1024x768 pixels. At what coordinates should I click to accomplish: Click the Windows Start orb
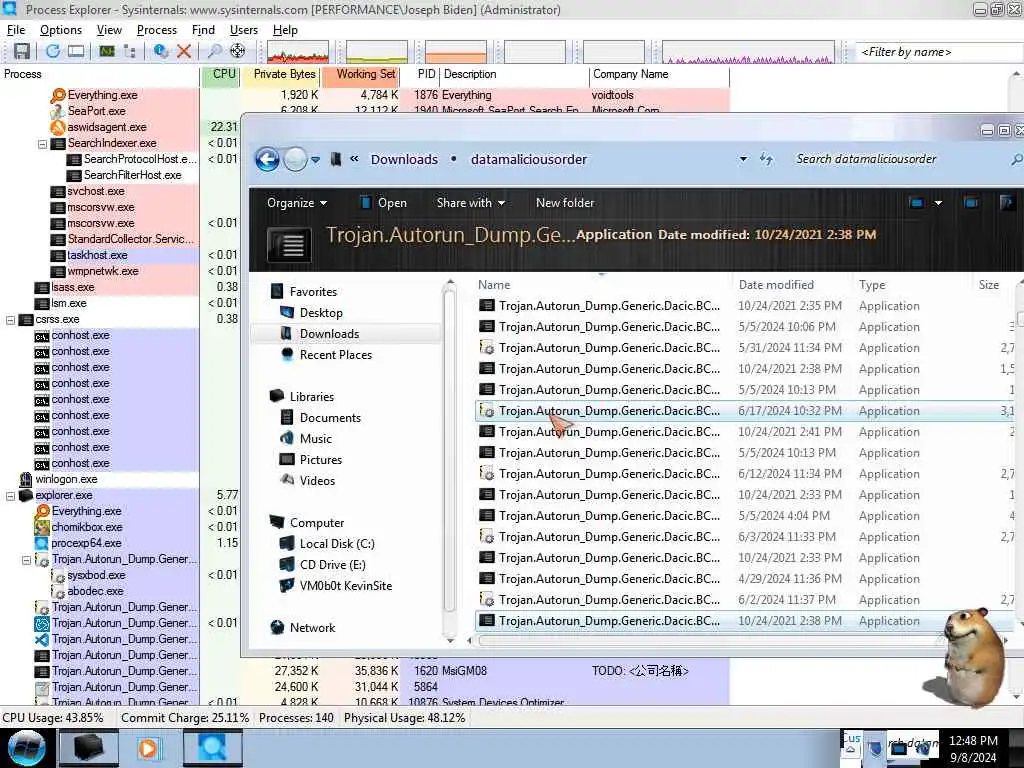(26, 748)
